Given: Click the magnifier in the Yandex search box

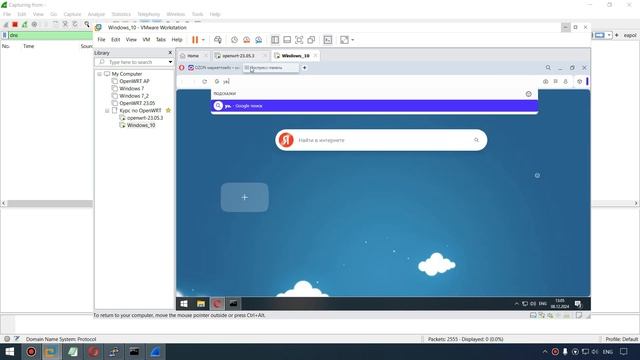Looking at the screenshot, I should click(x=476, y=140).
